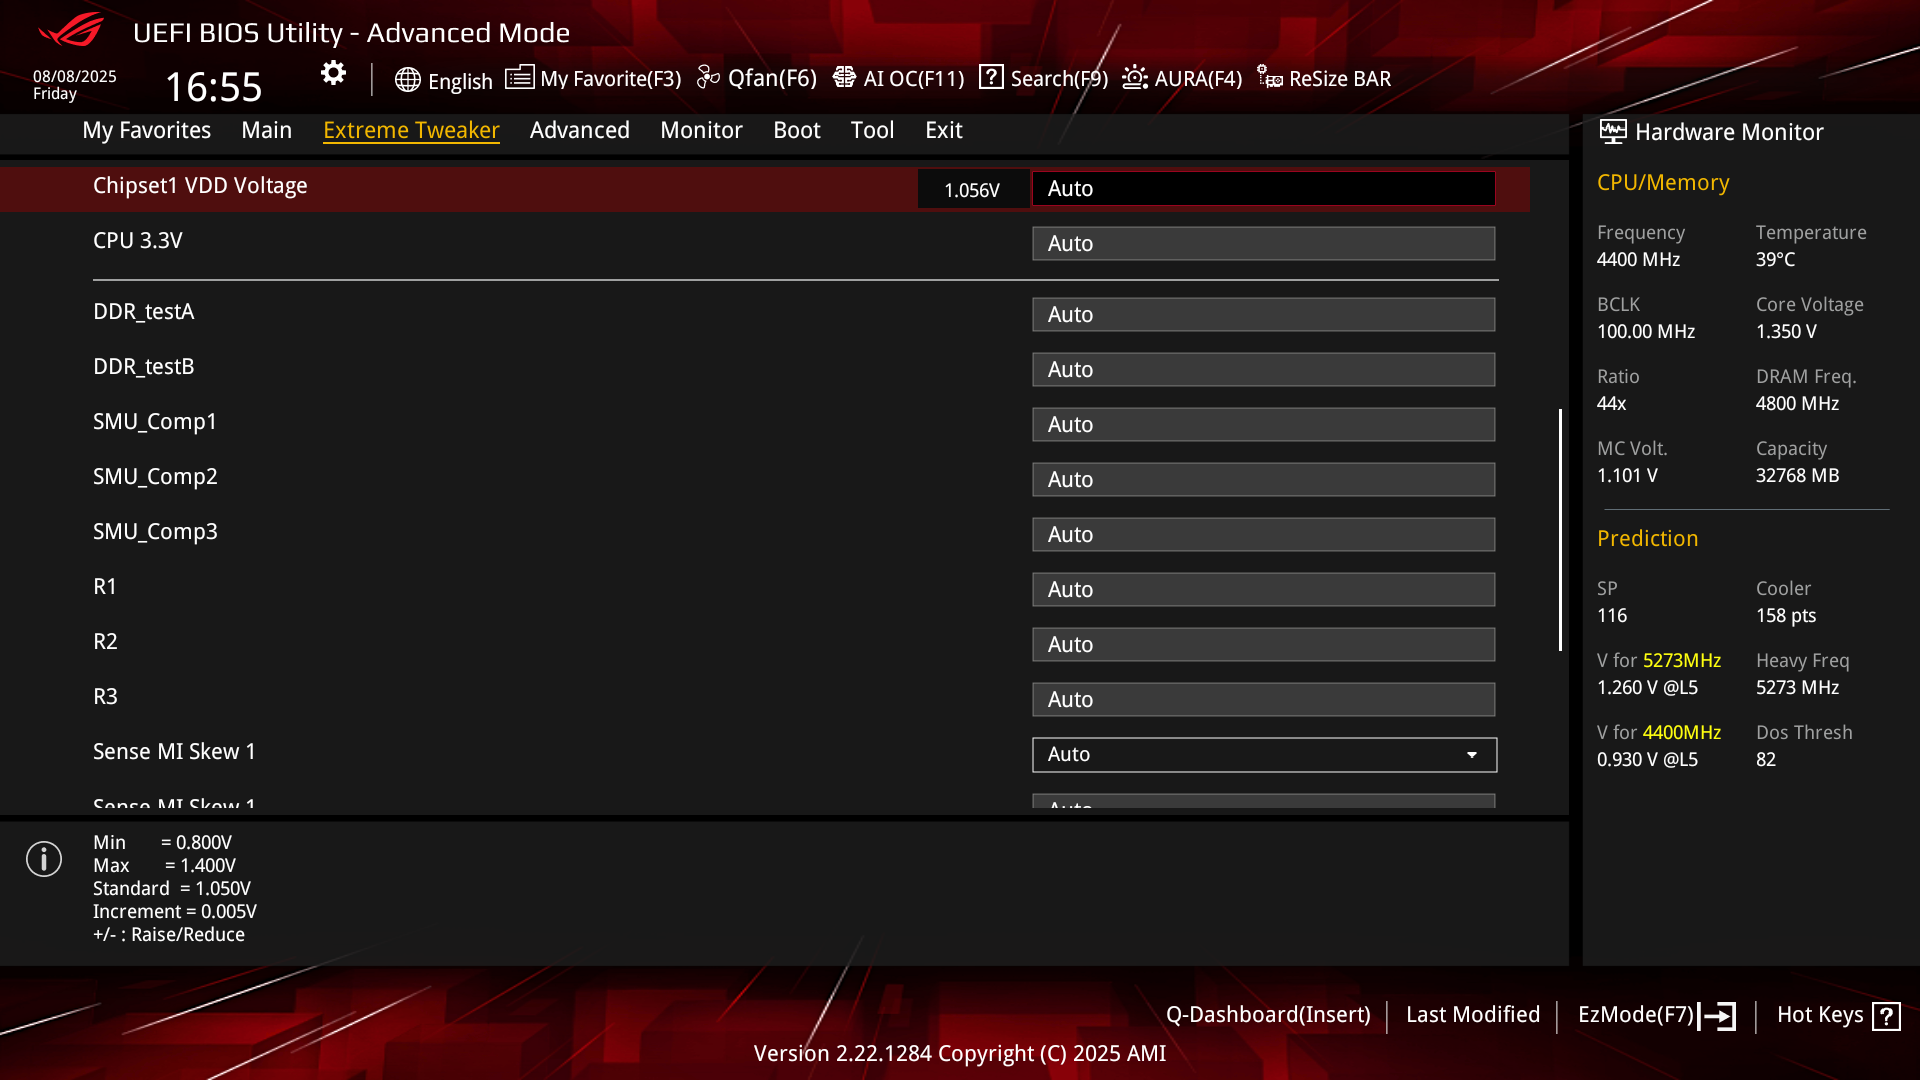
Task: Click the ReSize BAR icon
Action: click(1270, 77)
